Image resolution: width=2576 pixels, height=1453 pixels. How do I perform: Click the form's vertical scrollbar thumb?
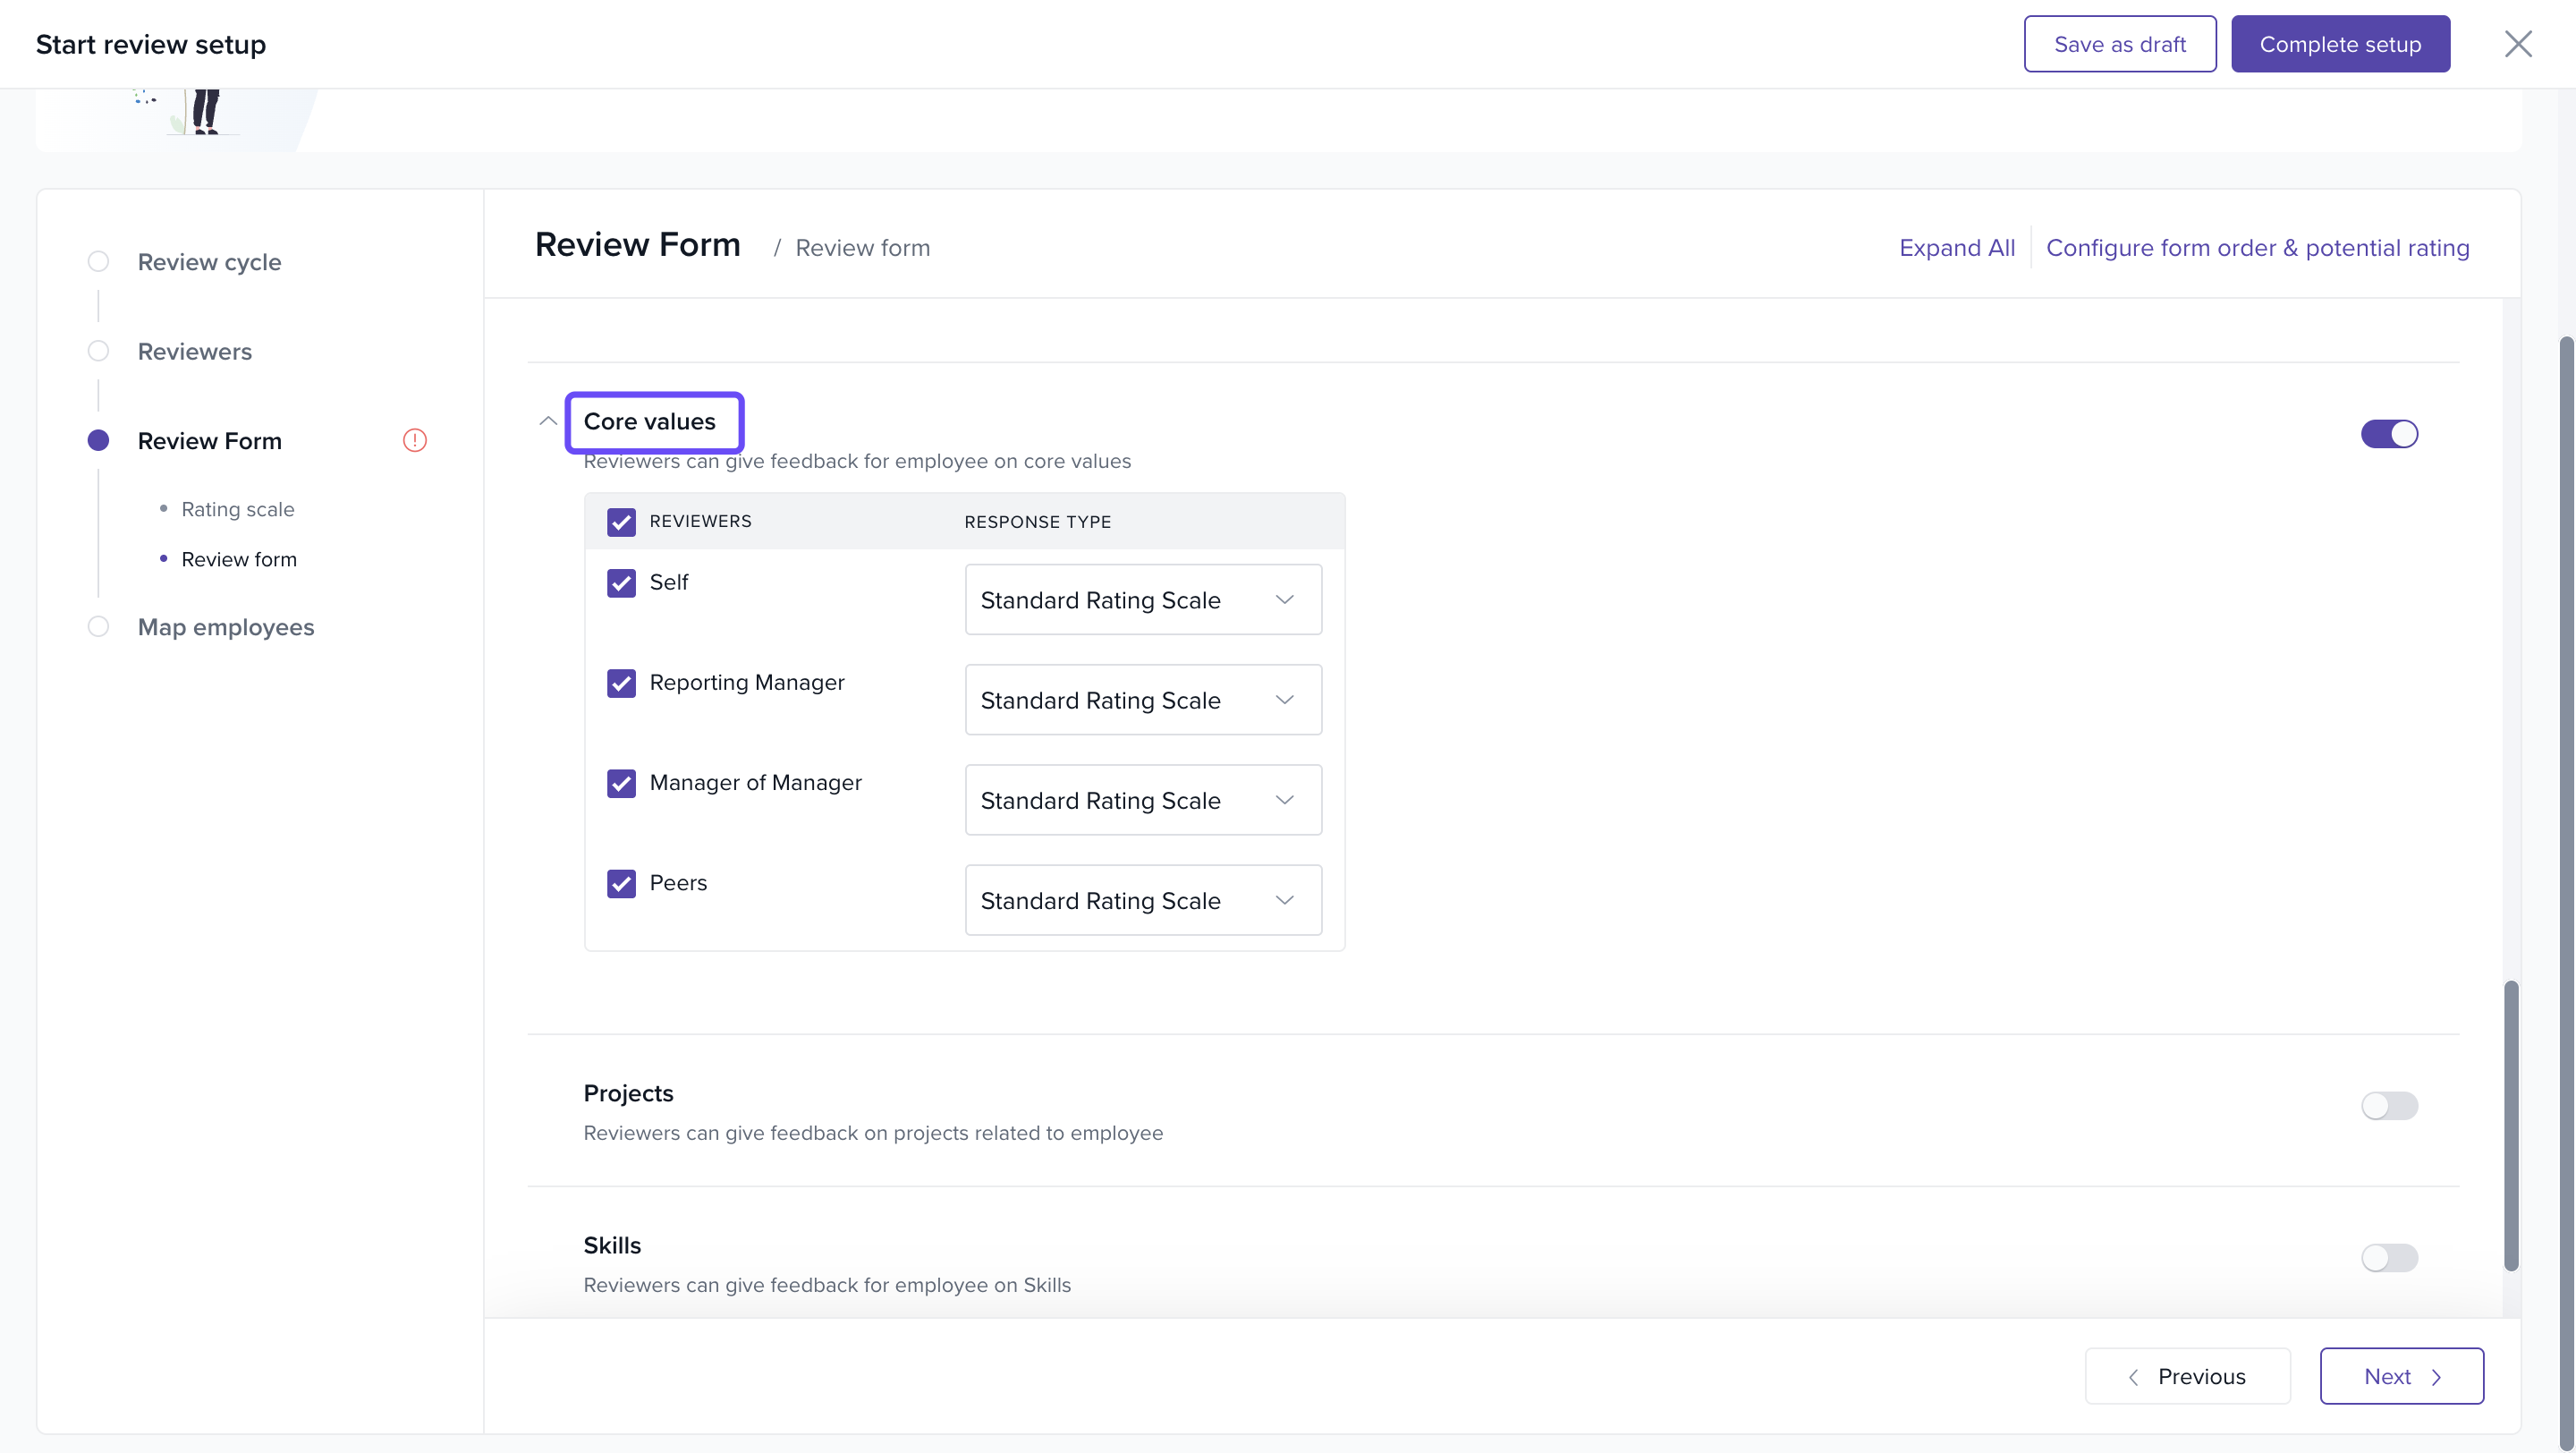click(2510, 1125)
